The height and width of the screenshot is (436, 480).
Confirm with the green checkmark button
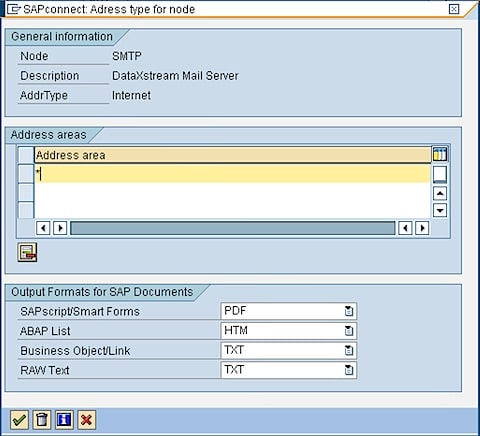tap(19, 420)
